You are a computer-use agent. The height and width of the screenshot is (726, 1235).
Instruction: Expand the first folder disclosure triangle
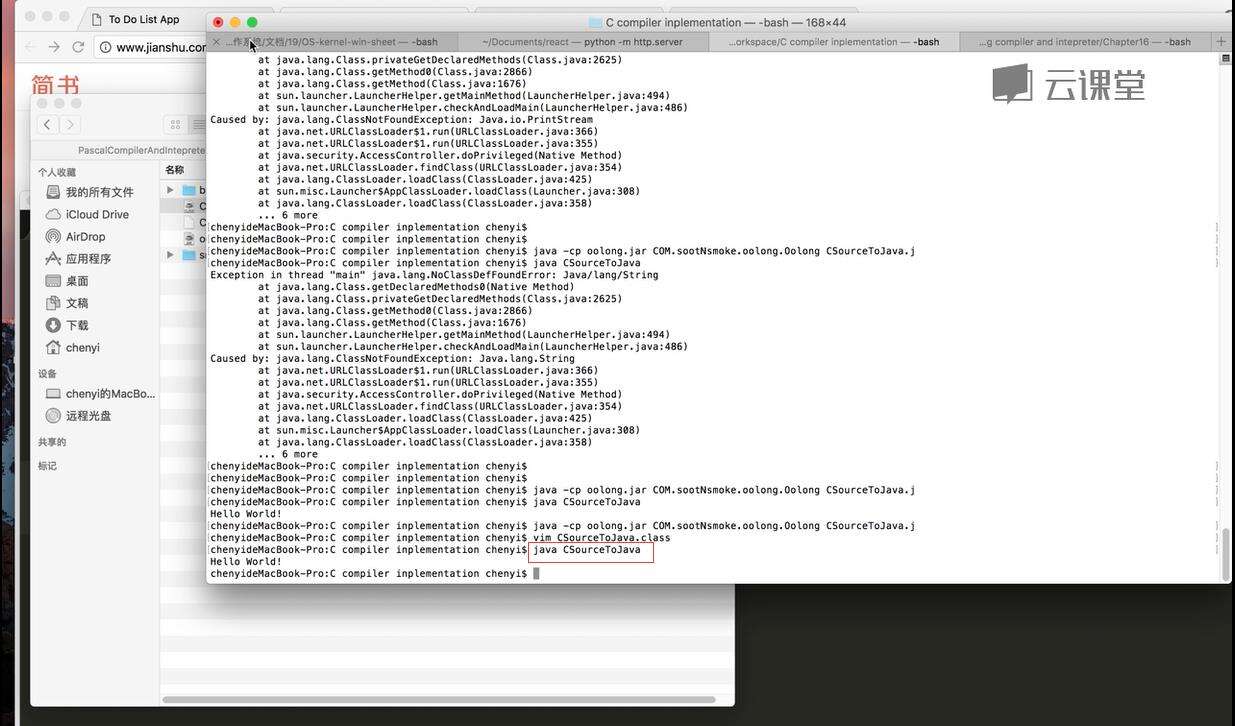click(170, 190)
